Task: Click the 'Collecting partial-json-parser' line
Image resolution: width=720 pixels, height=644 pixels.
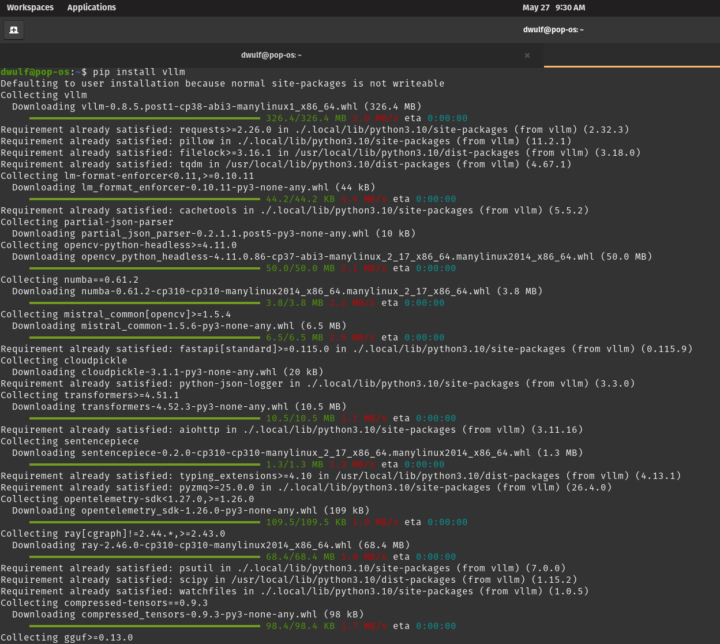Action: click(87, 222)
